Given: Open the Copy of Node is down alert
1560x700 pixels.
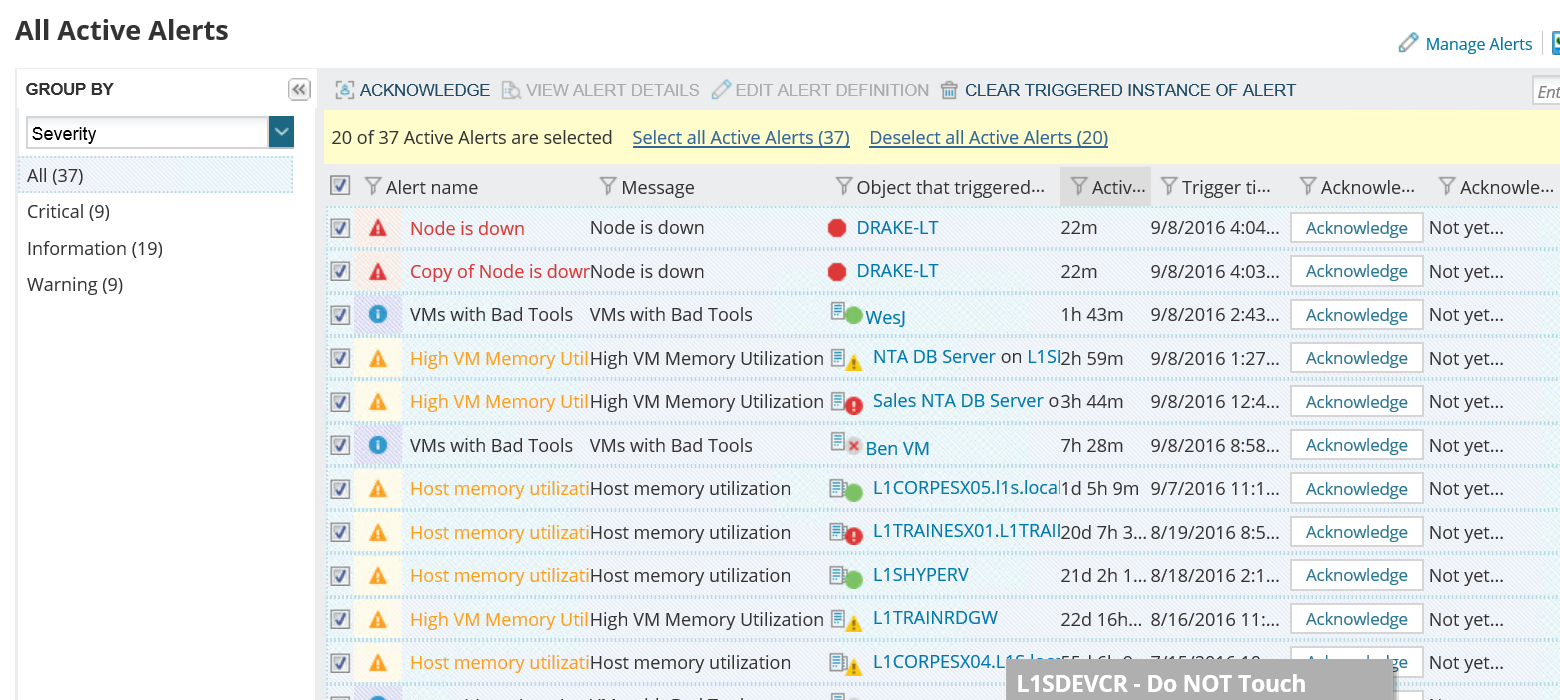Looking at the screenshot, I should [500, 271].
